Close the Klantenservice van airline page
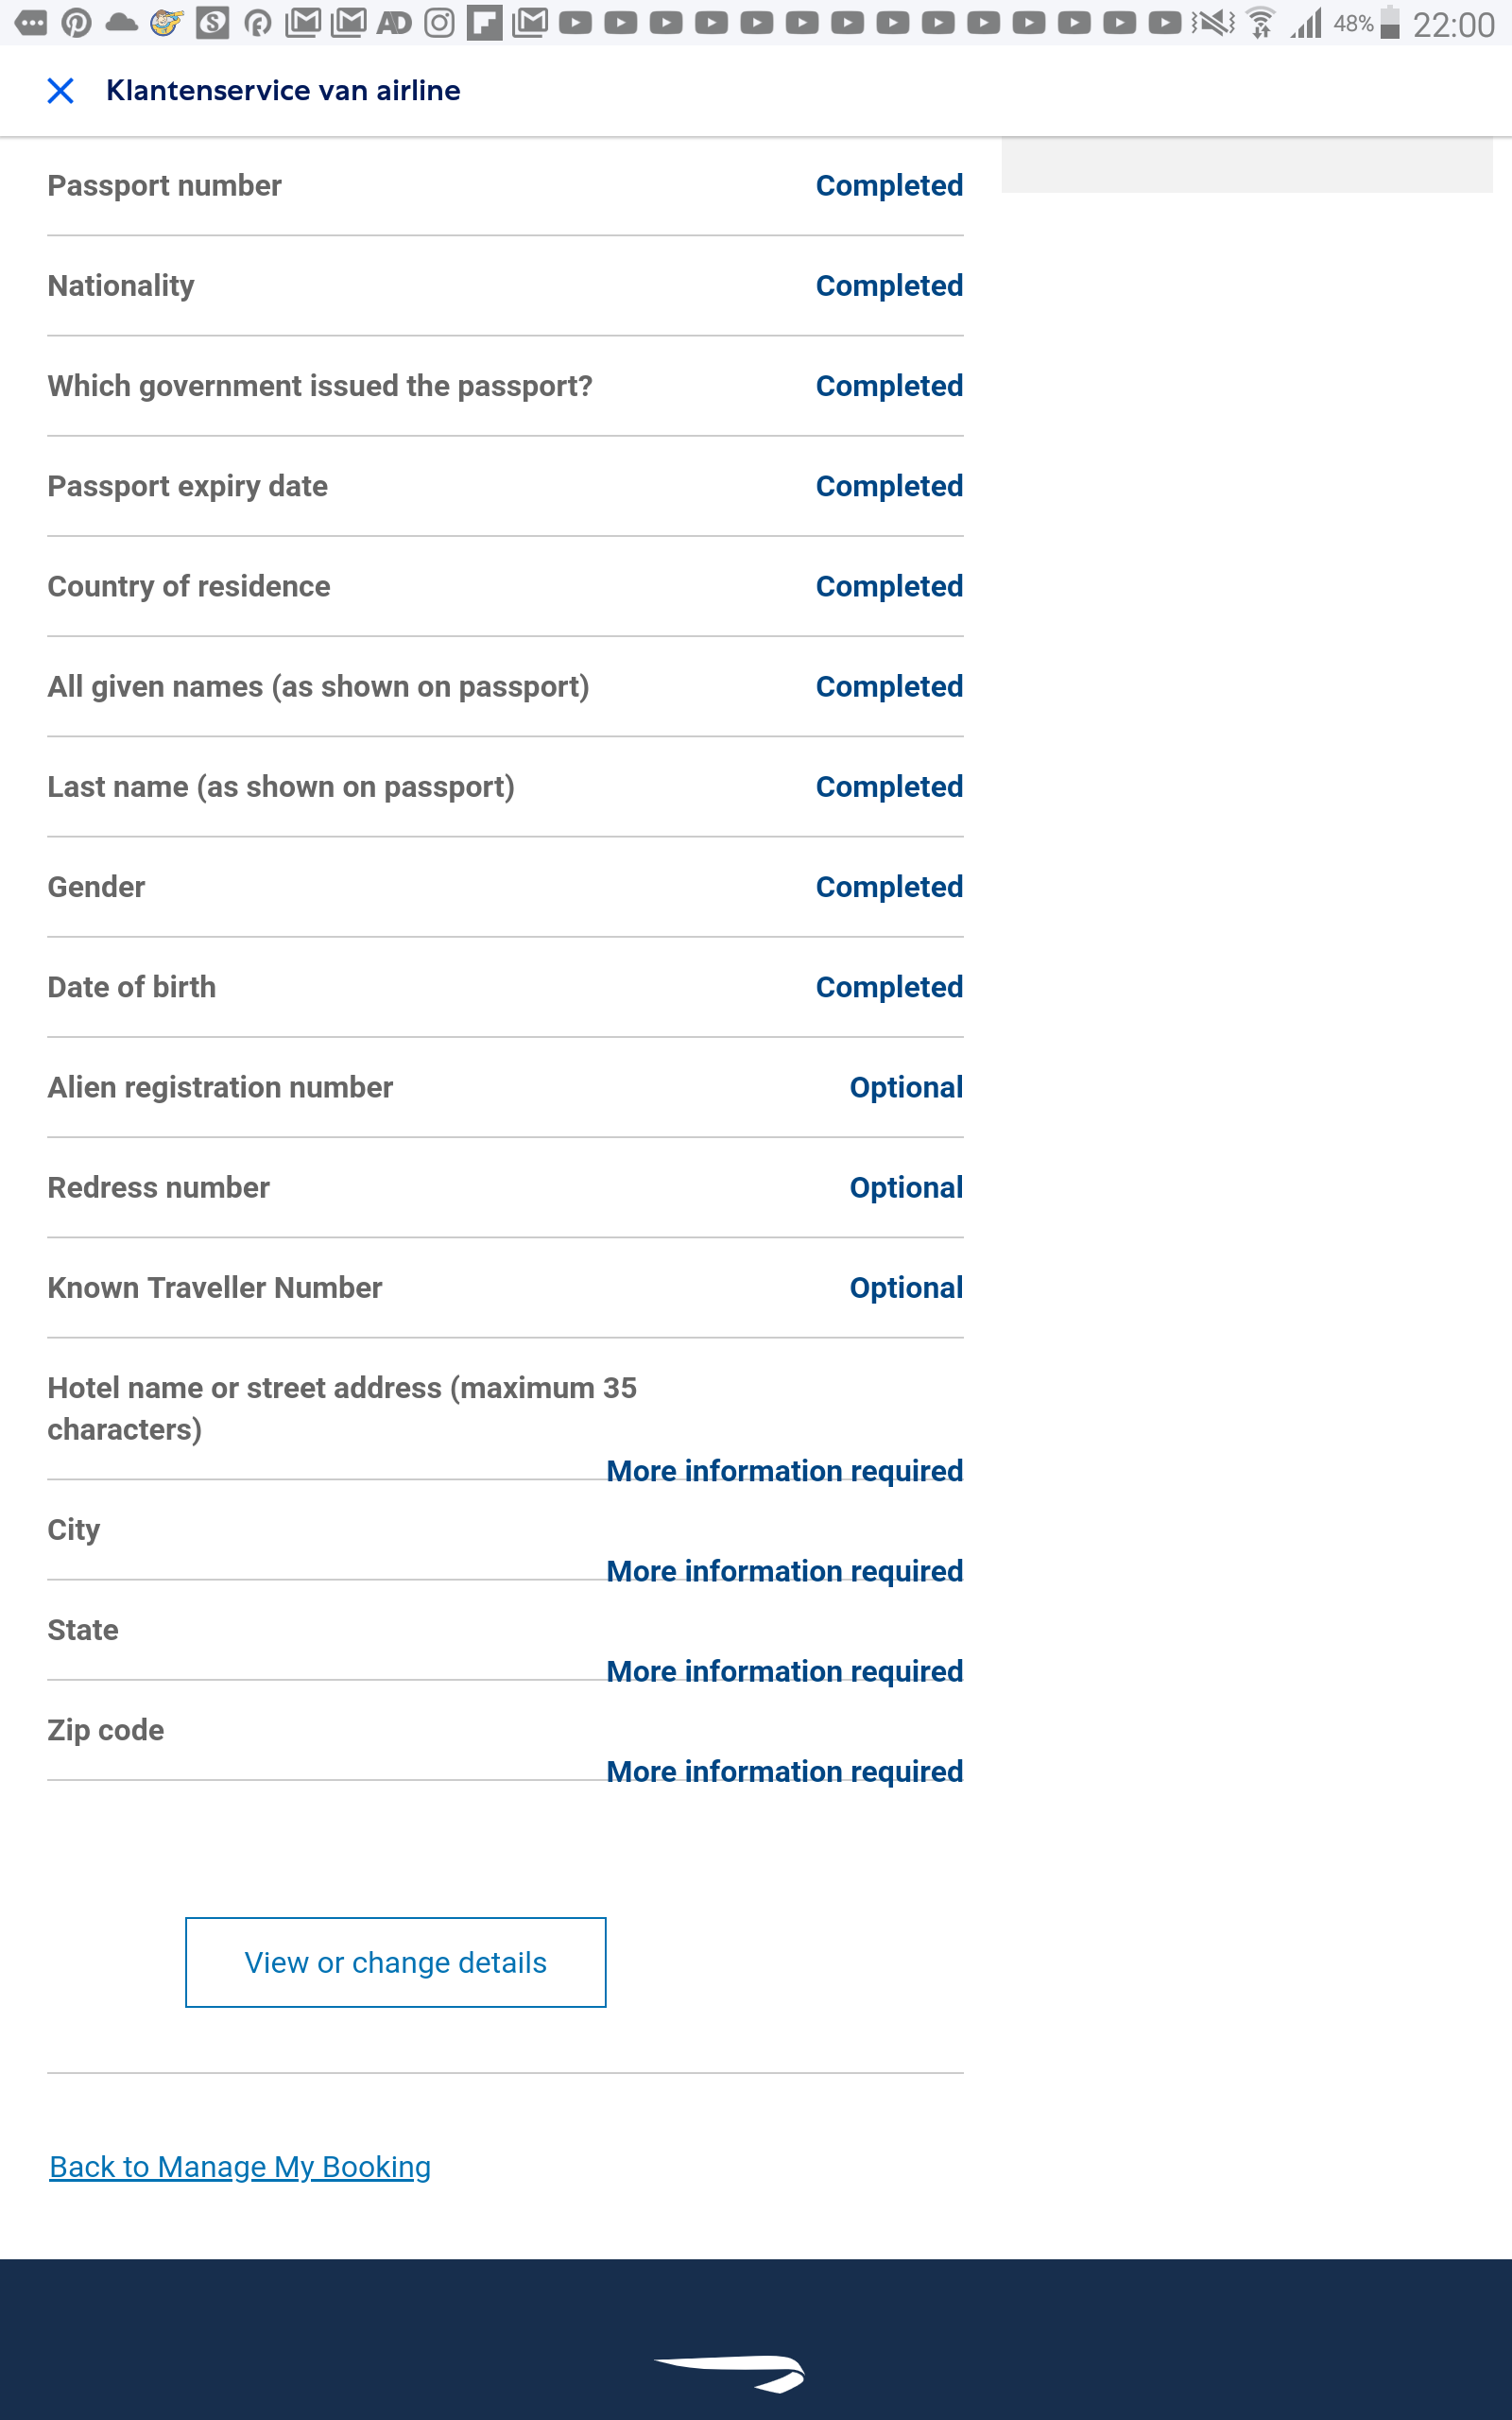The height and width of the screenshot is (2420, 1512). [x=60, y=91]
